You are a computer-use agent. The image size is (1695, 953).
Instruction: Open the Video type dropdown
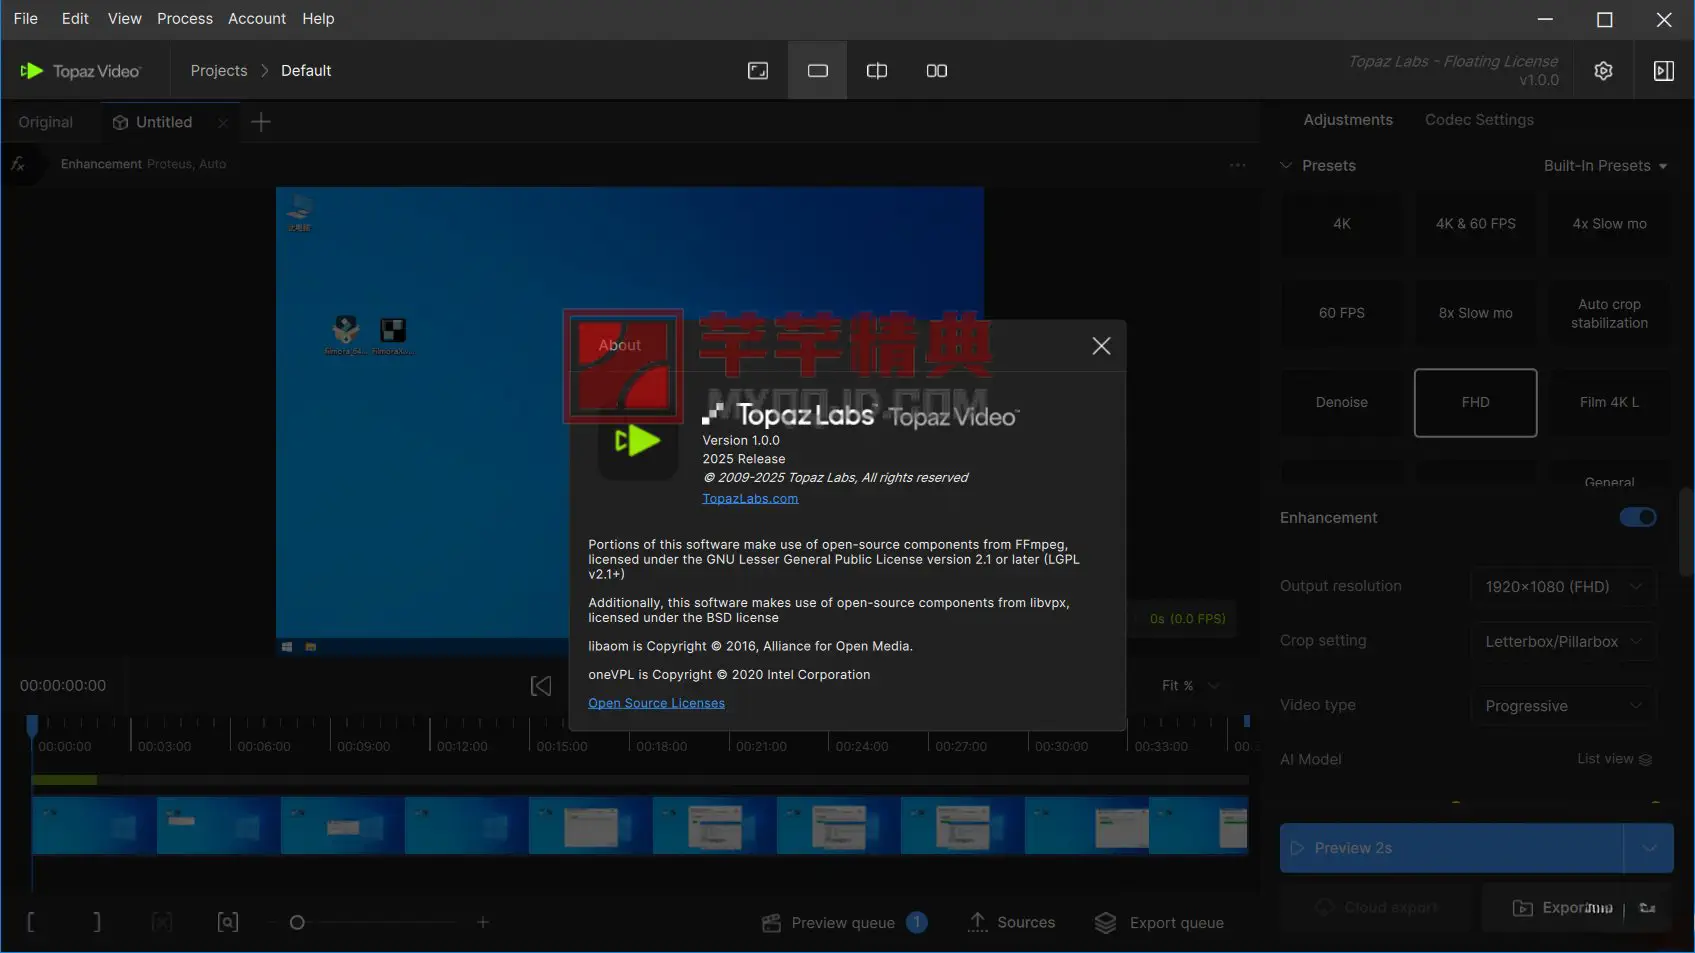pos(1563,706)
